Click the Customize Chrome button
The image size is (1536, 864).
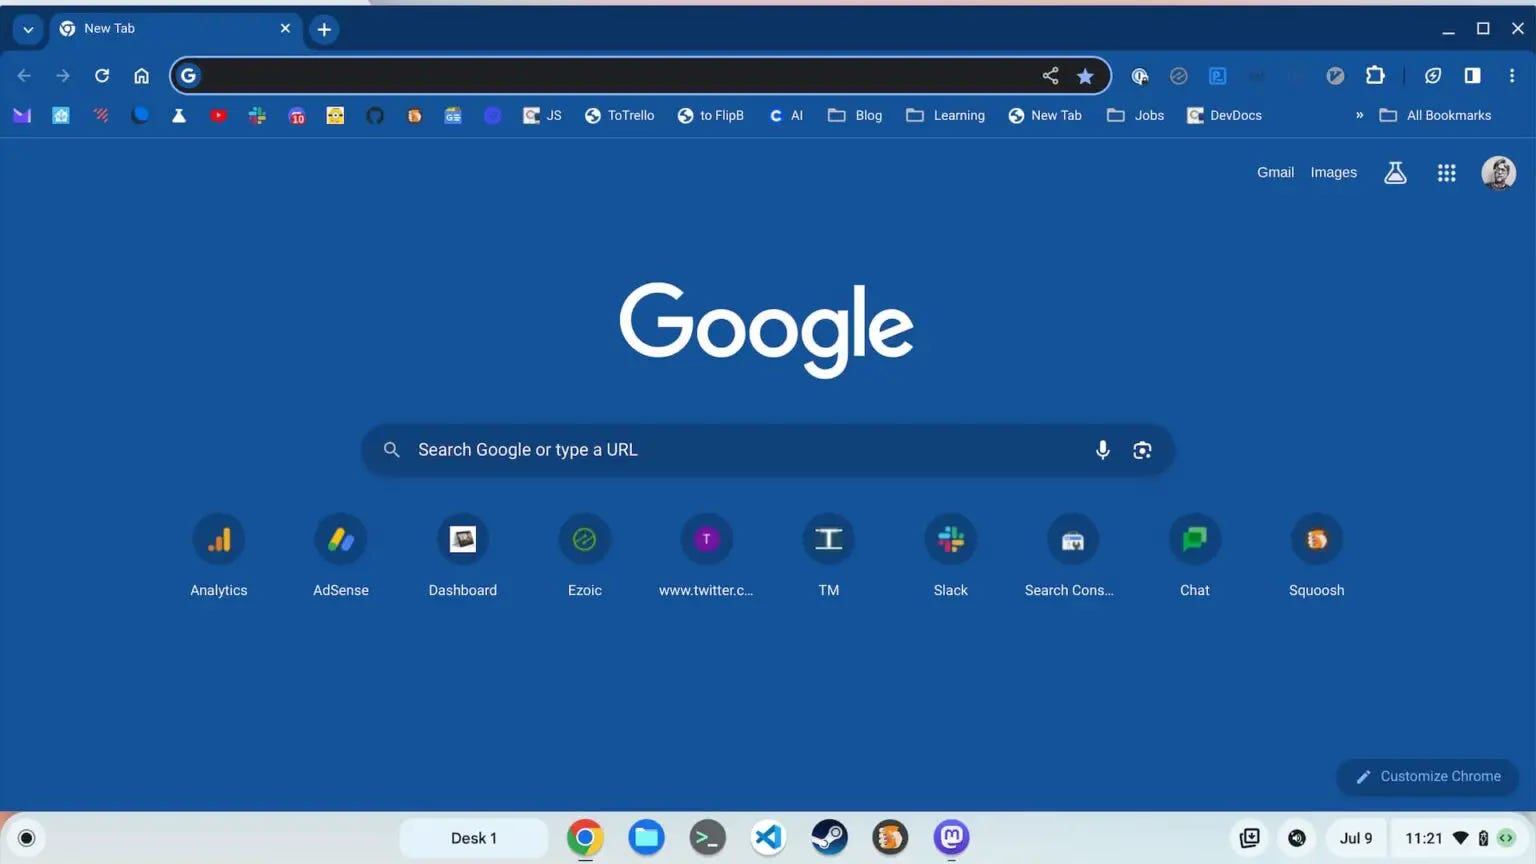(1428, 776)
